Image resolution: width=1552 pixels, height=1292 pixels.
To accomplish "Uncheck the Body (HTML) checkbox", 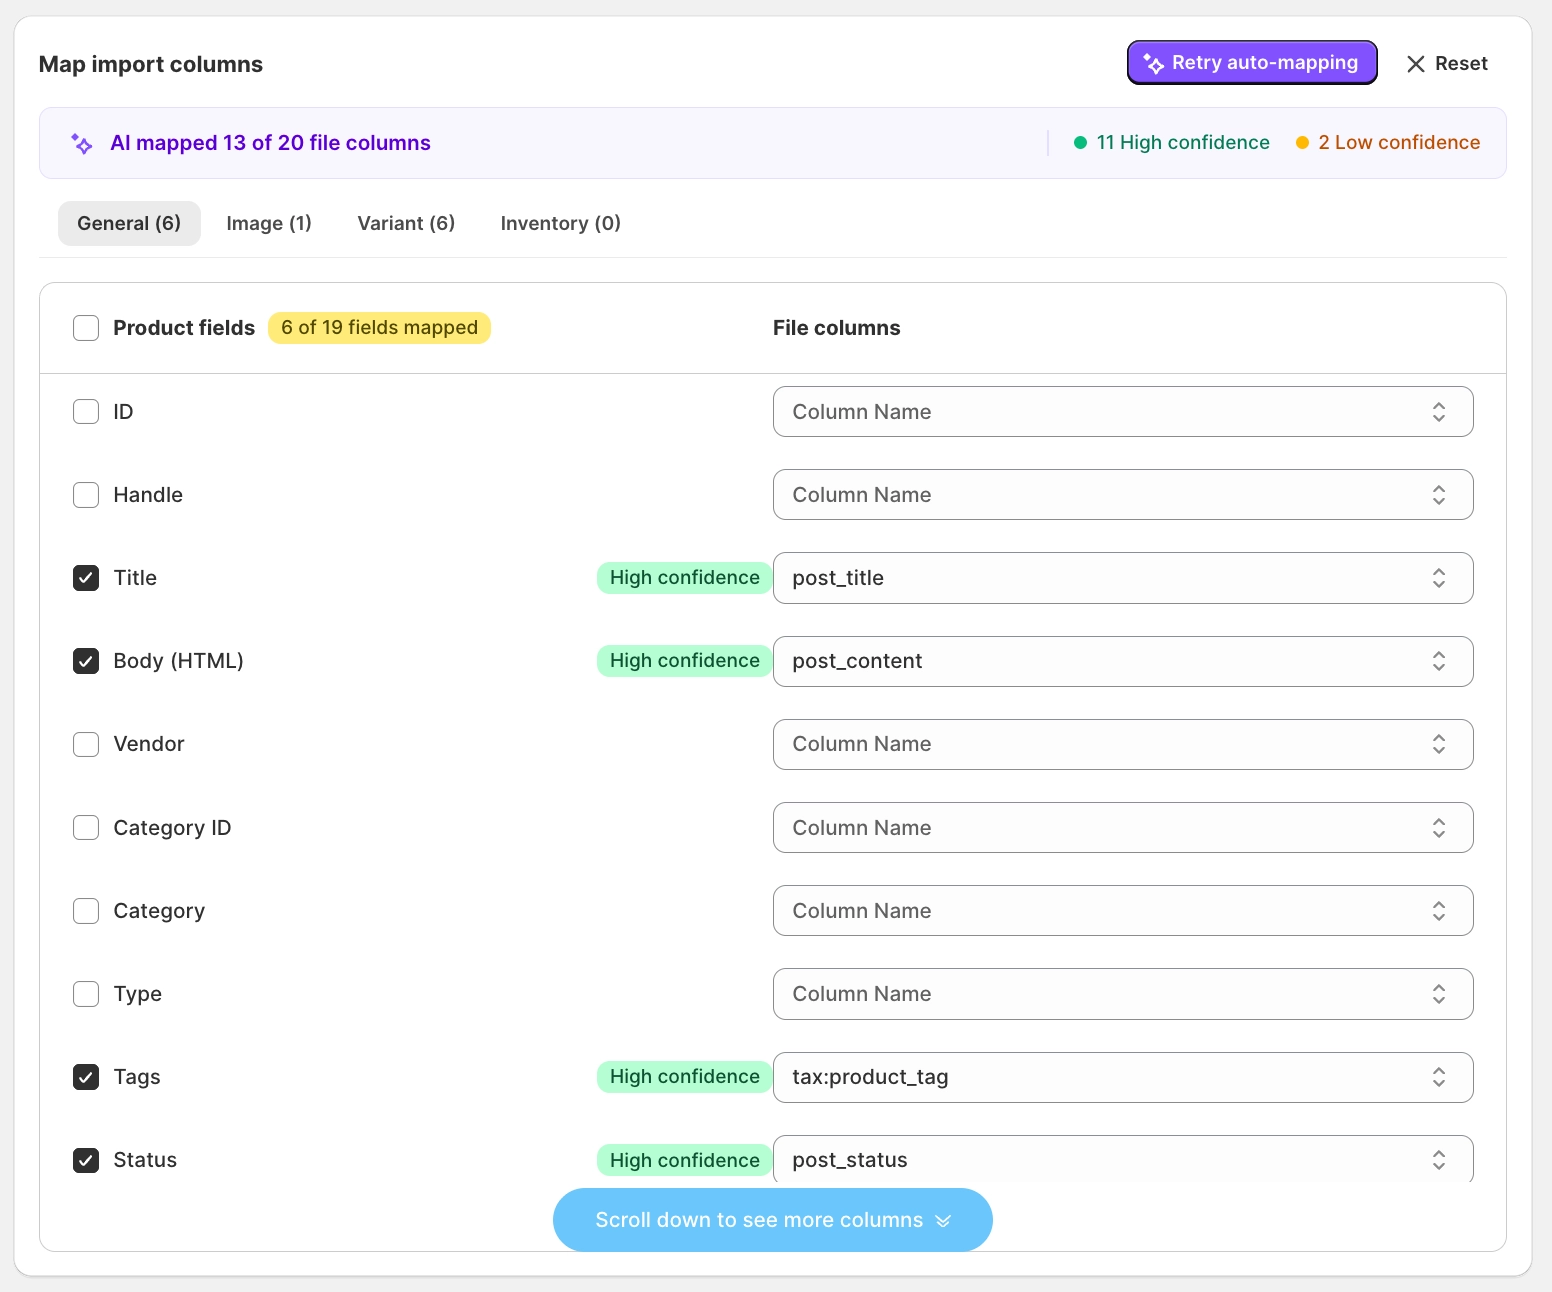I will pyautogui.click(x=86, y=661).
